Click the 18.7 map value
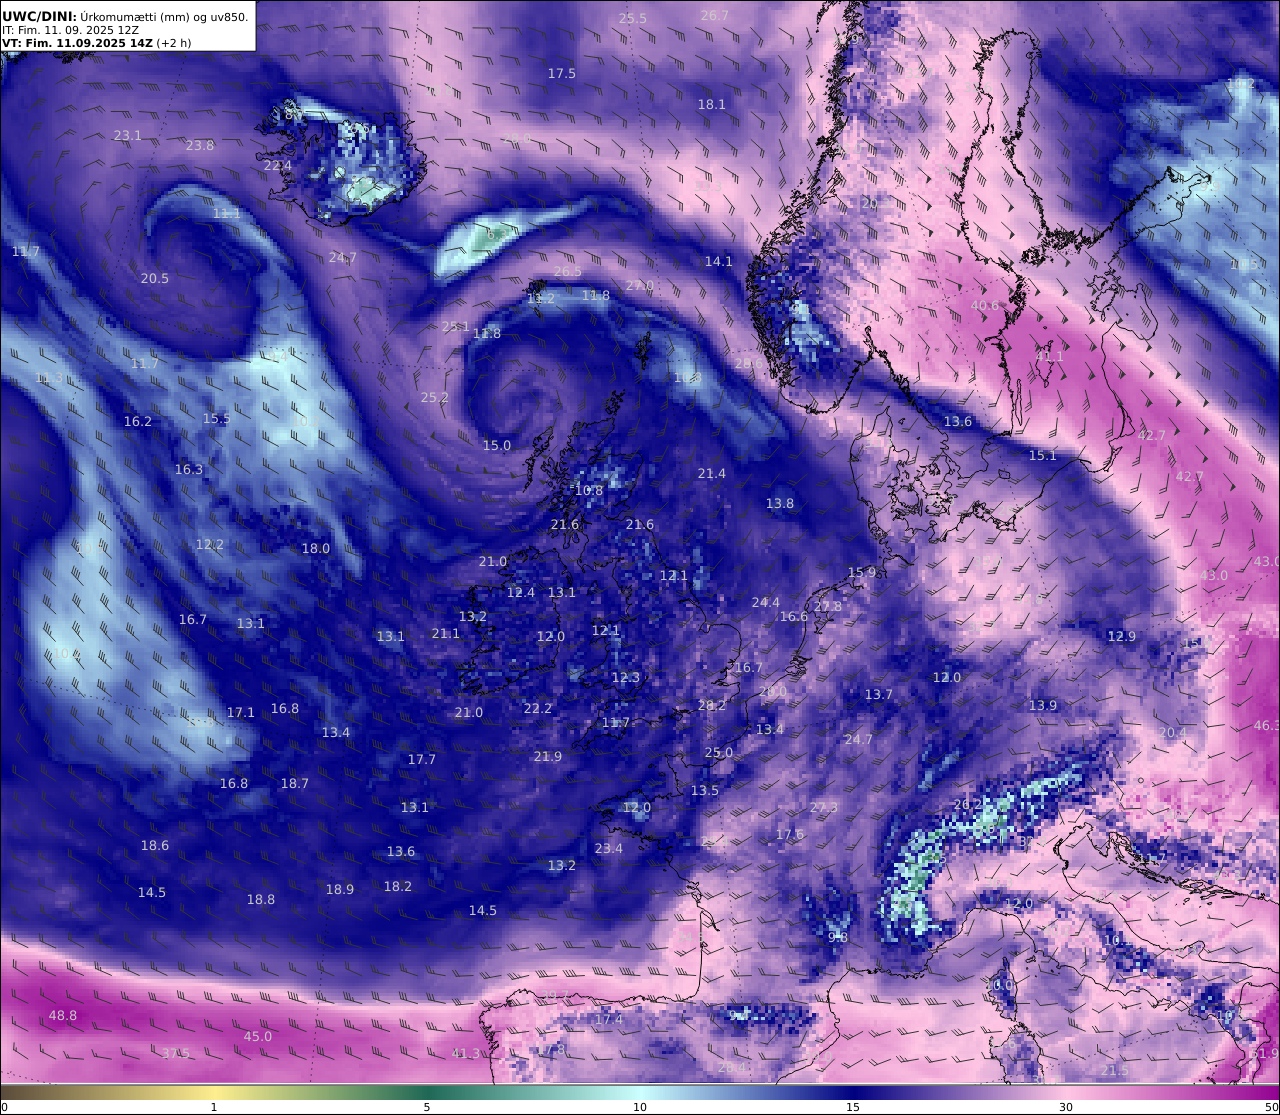The height and width of the screenshot is (1115, 1280). [x=295, y=784]
